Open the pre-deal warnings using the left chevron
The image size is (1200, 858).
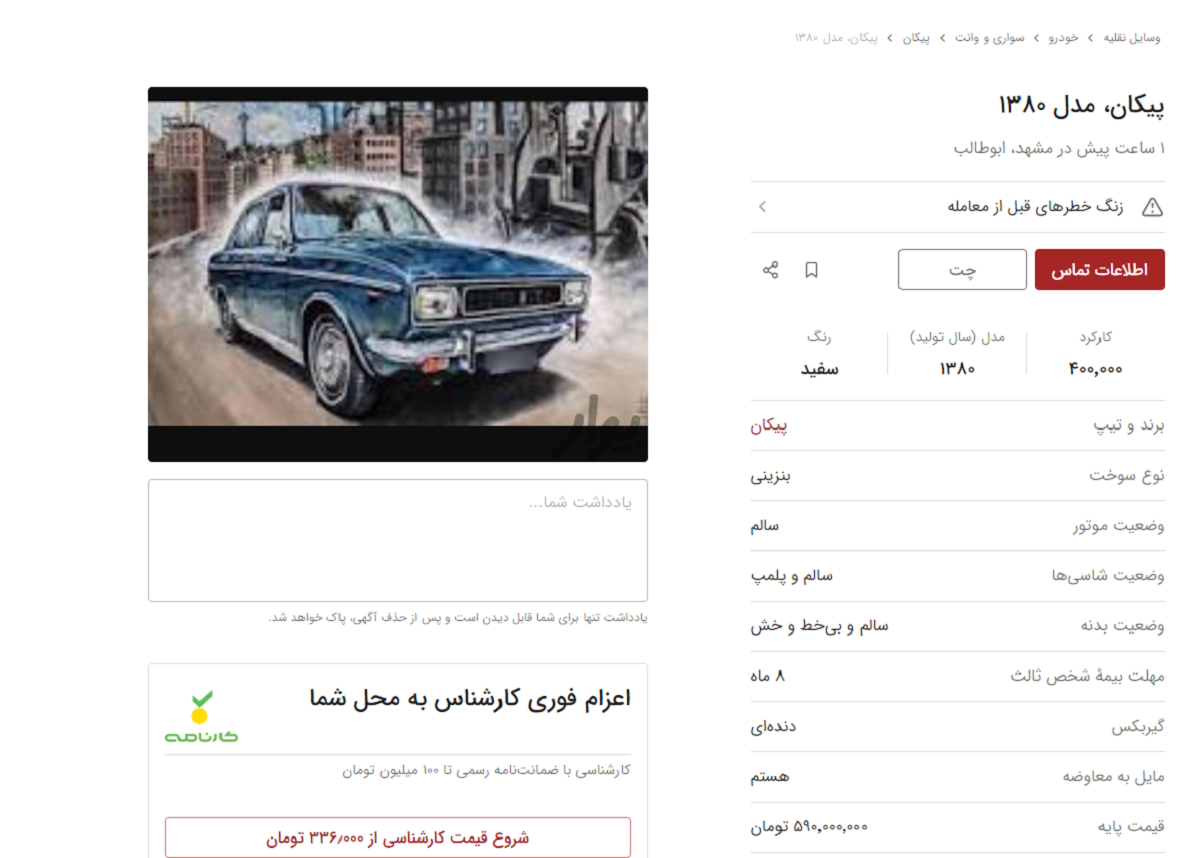point(762,206)
